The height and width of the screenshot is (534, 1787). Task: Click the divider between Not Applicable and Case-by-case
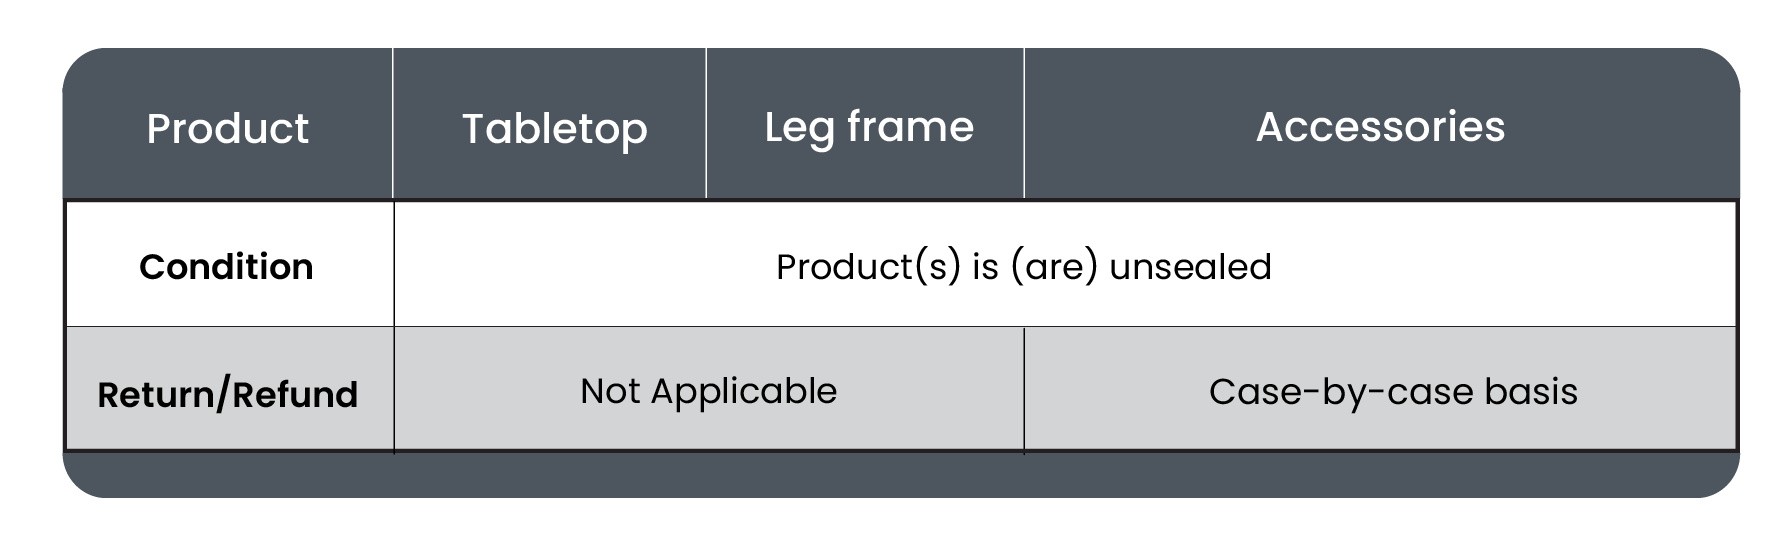point(1024,390)
